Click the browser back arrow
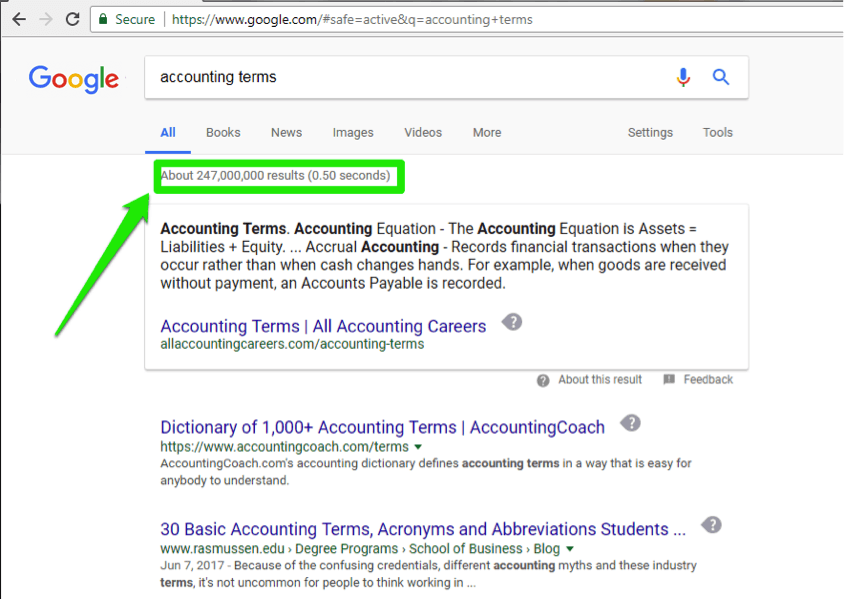The width and height of the screenshot is (844, 600). click(x=18, y=19)
